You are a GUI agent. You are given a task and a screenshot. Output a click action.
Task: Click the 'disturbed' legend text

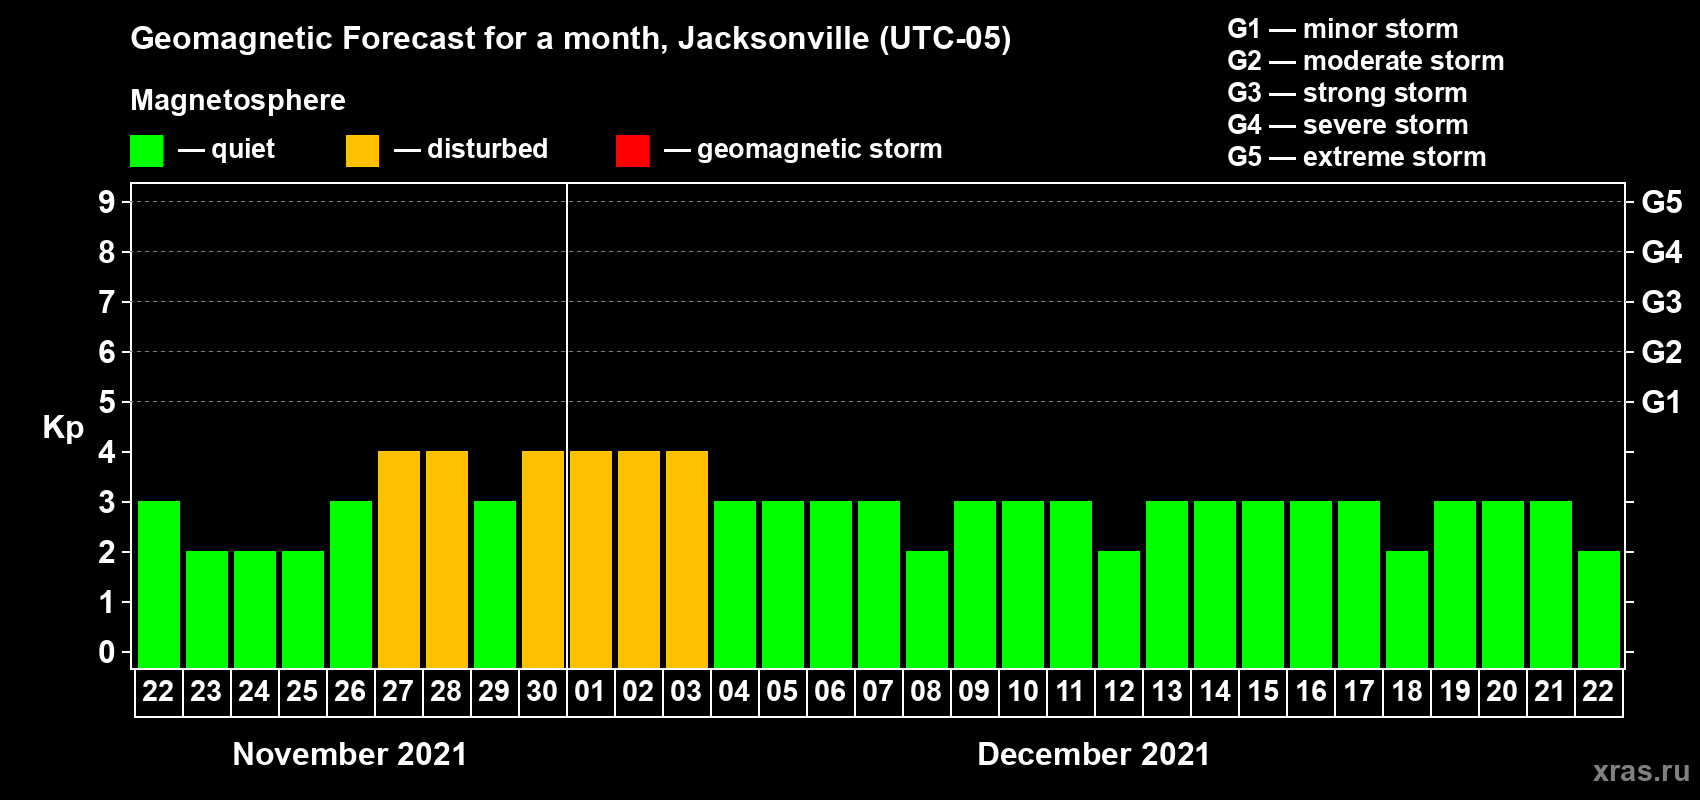coord(488,149)
